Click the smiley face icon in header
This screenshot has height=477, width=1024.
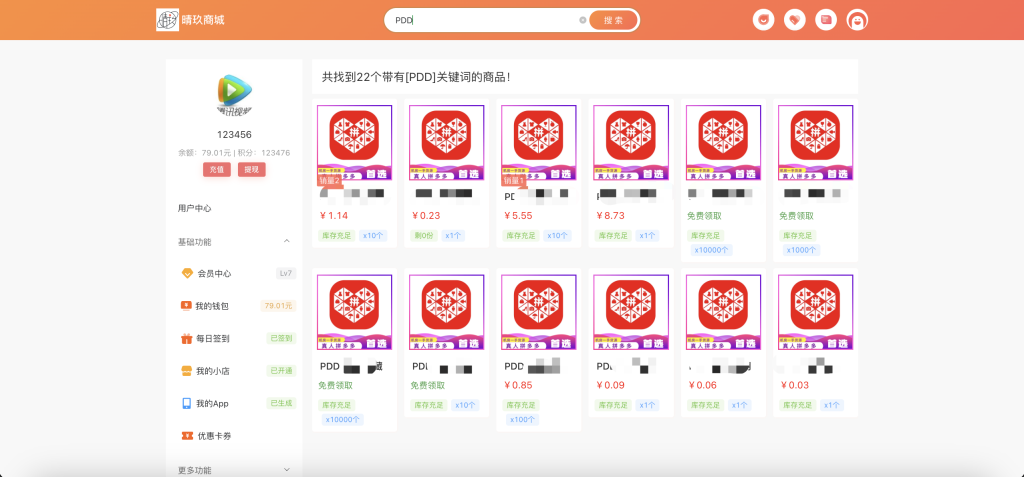764,20
